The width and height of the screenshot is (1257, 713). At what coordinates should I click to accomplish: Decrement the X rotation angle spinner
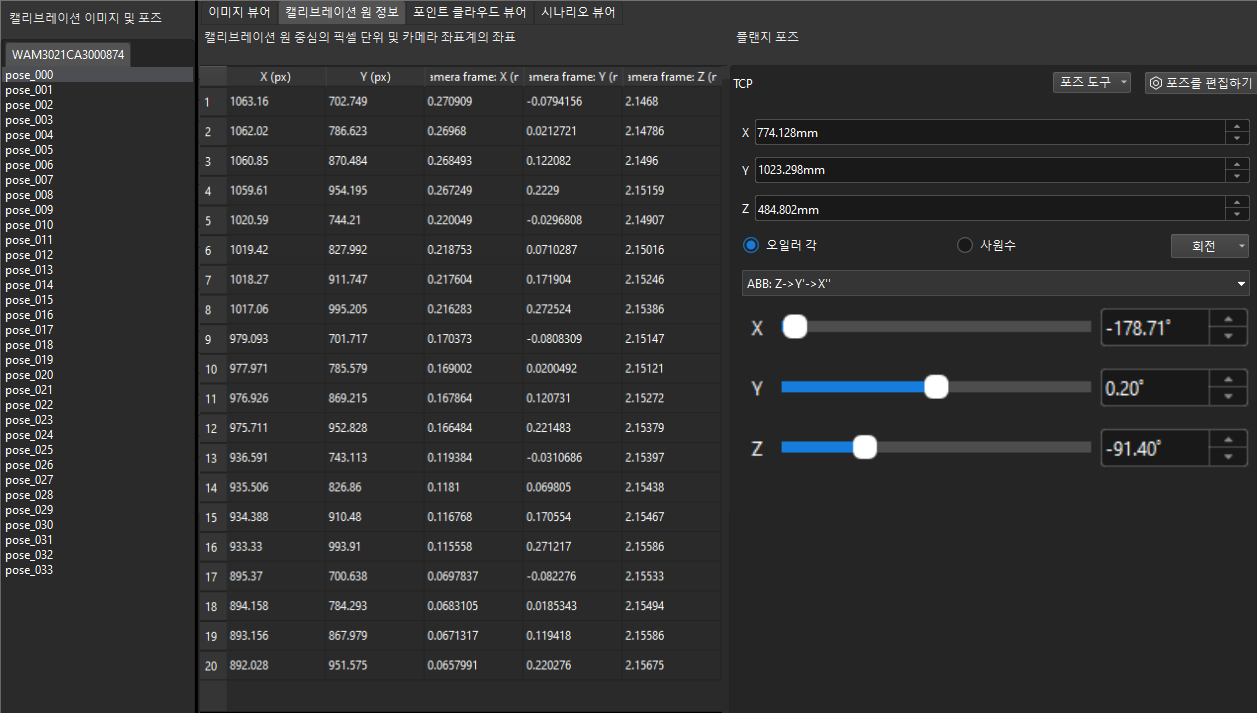pos(1228,336)
